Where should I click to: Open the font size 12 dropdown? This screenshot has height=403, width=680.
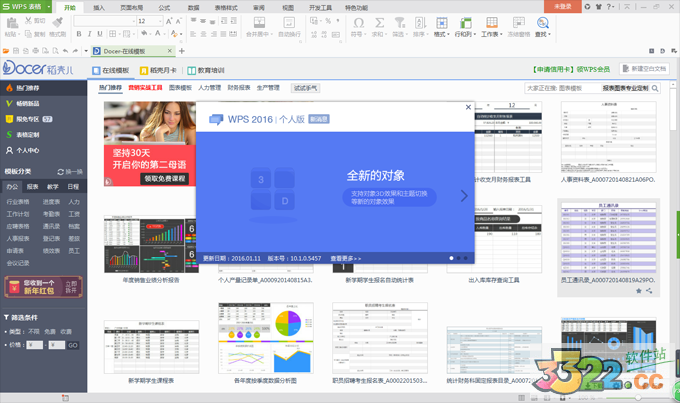click(160, 21)
